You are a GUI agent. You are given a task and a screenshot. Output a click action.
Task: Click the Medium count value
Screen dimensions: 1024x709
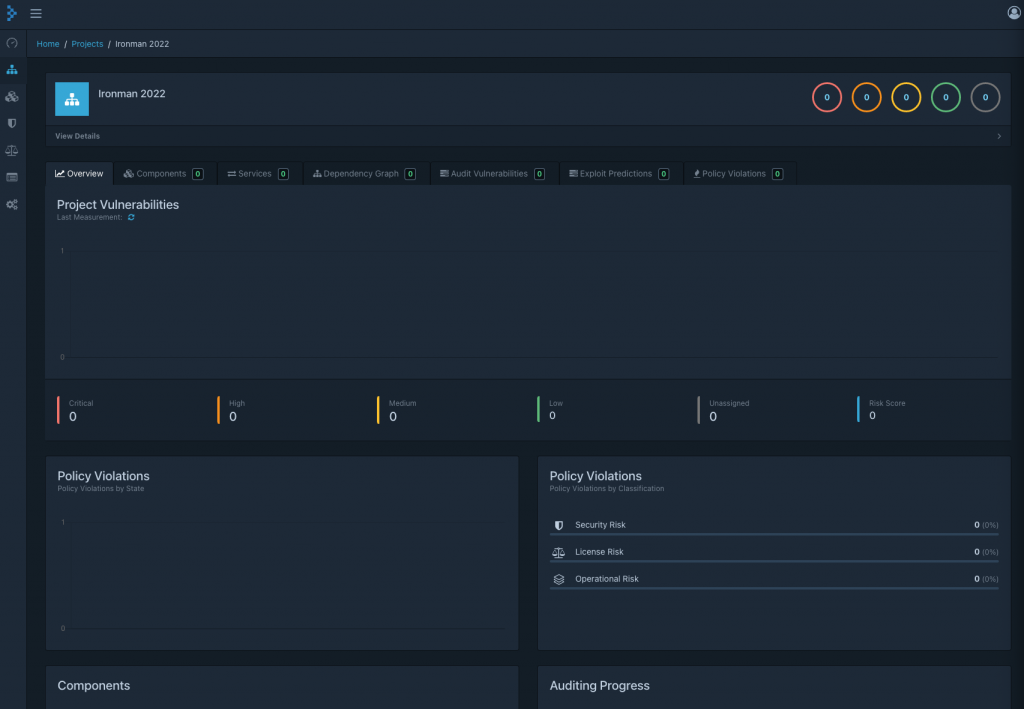392,417
